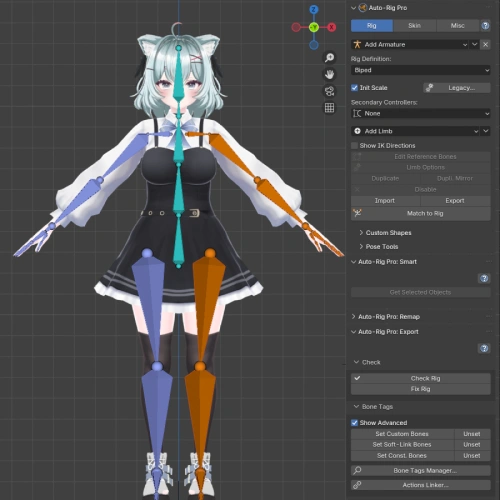The image size is (500, 500).
Task: Click the hand pan viewport icon
Action: pos(329,74)
